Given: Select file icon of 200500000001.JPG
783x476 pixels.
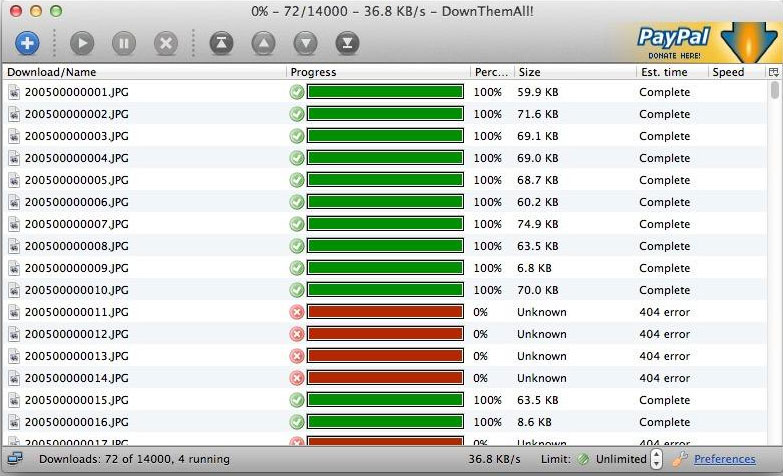Looking at the screenshot, I should pos(14,92).
